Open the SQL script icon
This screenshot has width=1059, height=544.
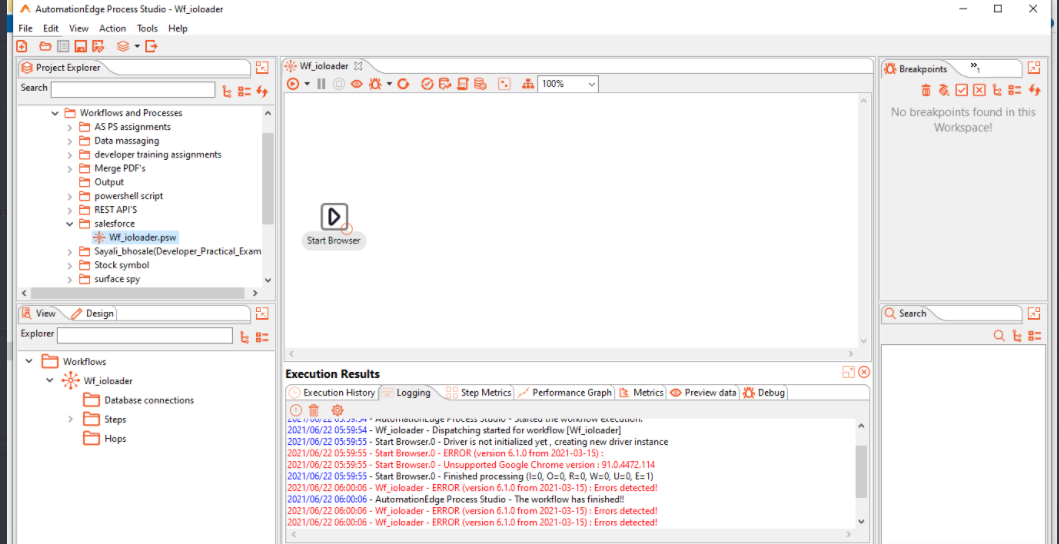pos(463,84)
